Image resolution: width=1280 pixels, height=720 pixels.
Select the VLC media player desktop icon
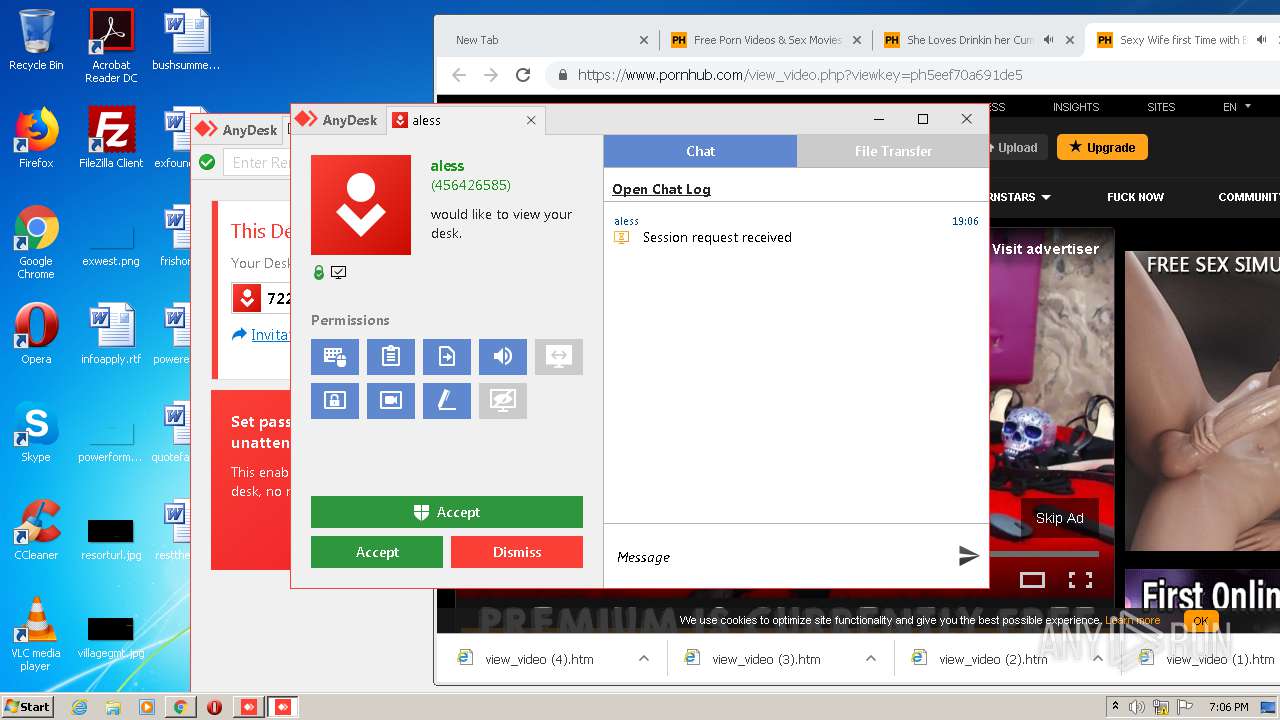point(36,634)
